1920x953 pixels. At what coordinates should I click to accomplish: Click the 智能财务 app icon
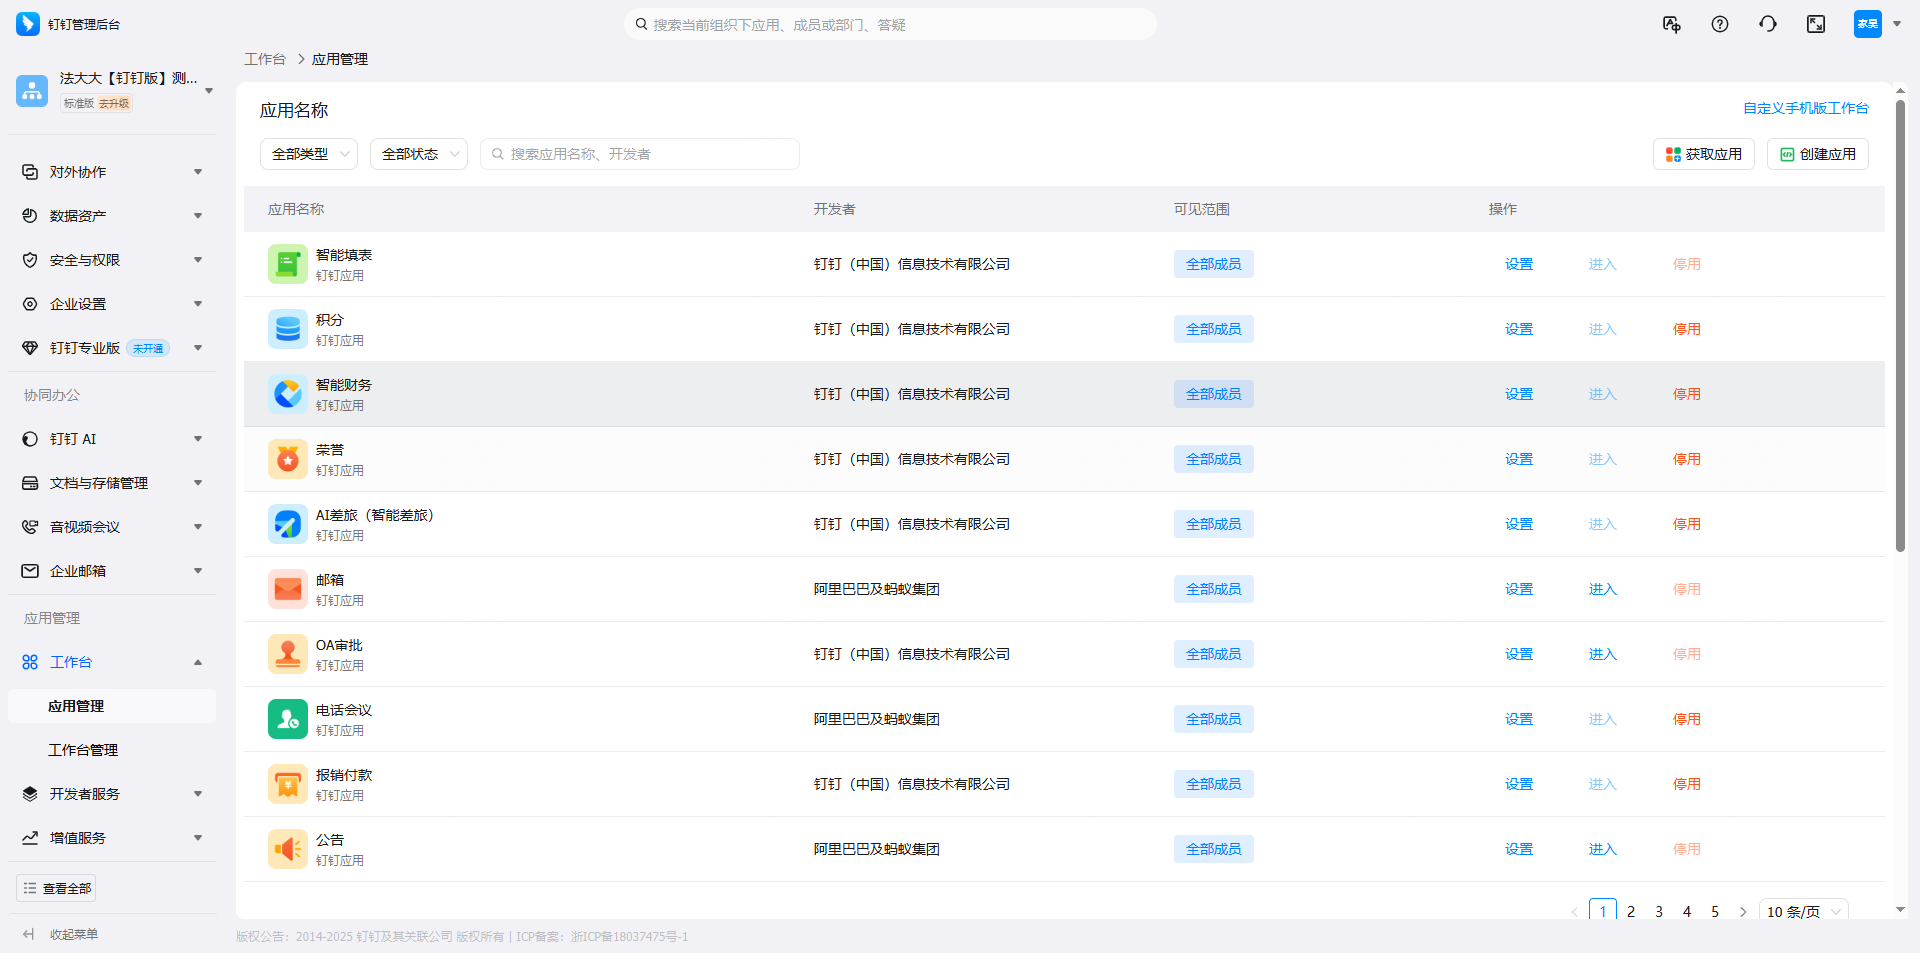[x=288, y=394]
